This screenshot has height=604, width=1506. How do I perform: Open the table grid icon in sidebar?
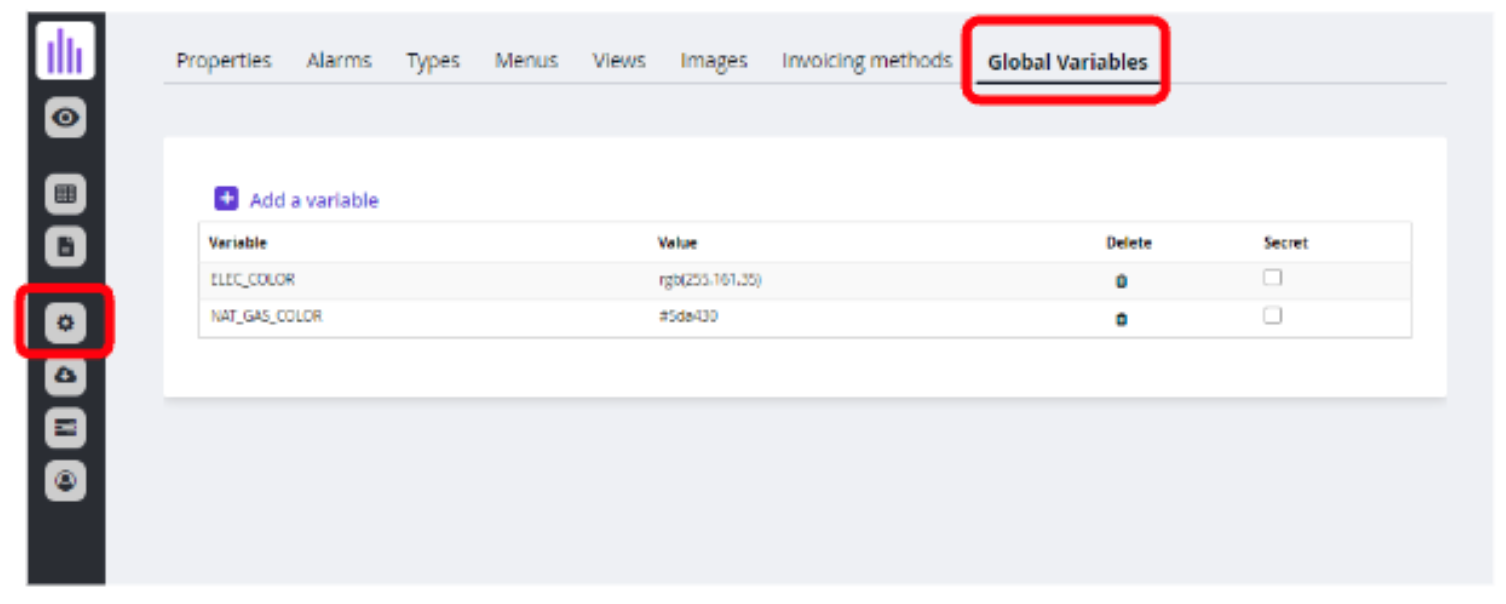point(66,195)
